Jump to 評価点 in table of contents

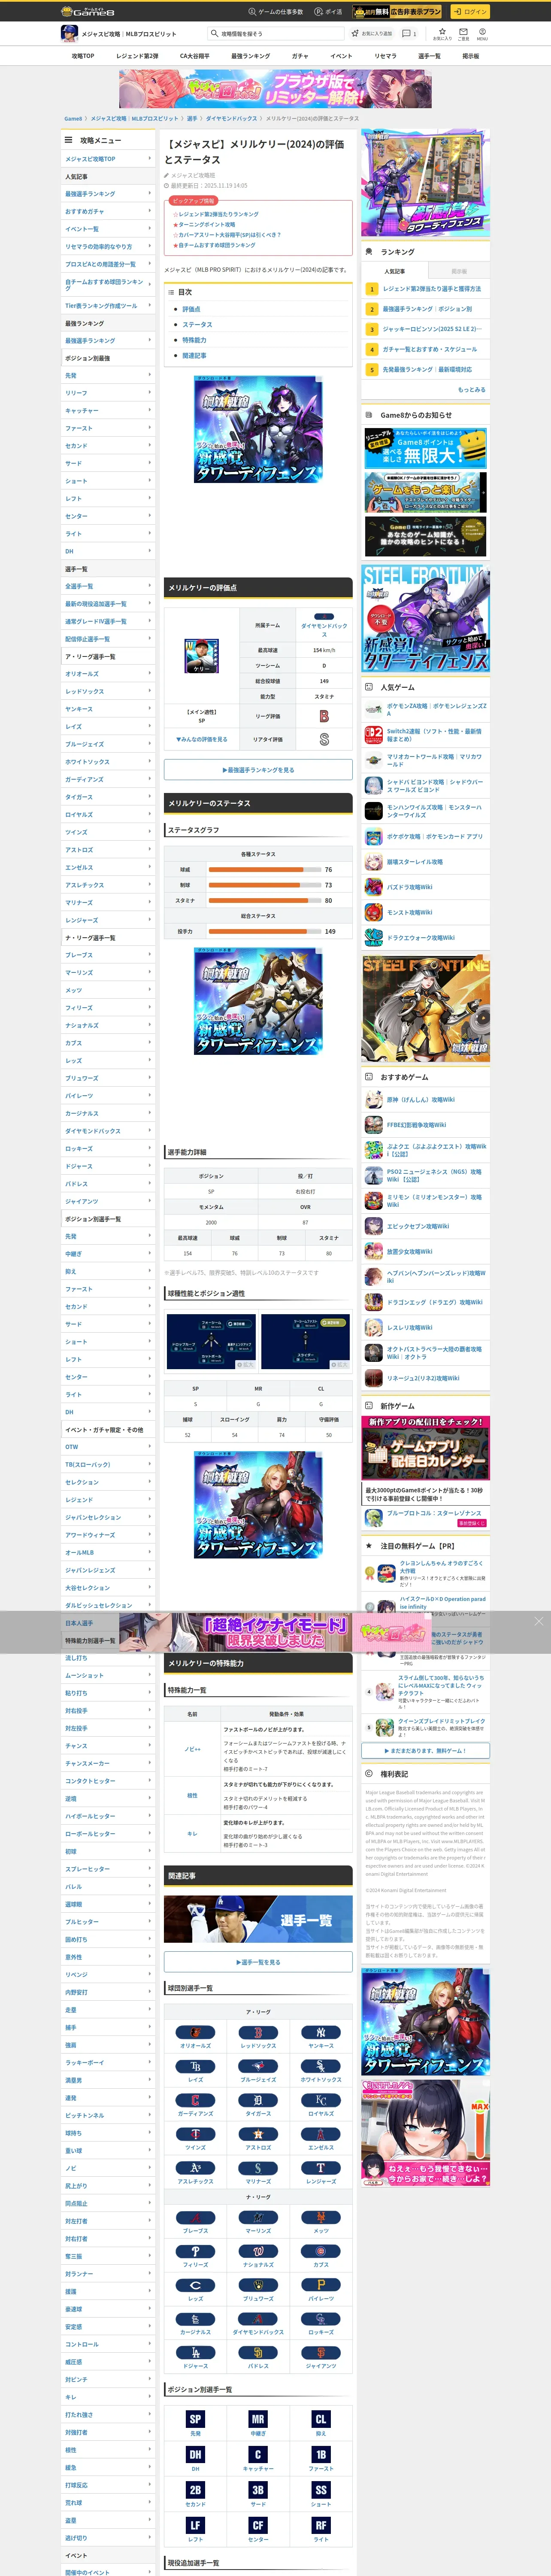(191, 309)
